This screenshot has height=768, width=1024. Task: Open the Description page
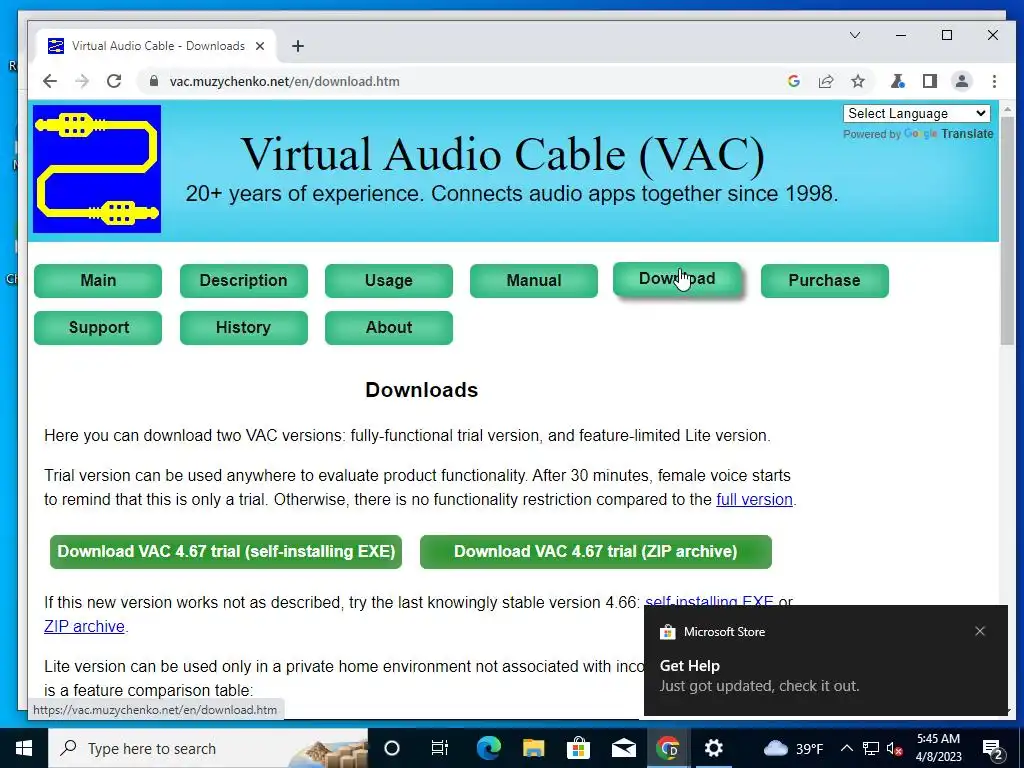tap(244, 280)
